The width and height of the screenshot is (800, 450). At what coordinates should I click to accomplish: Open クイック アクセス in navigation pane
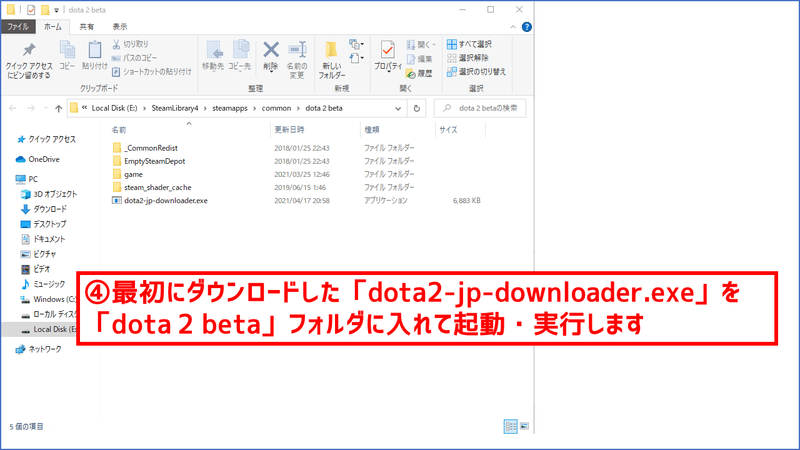tap(46, 139)
